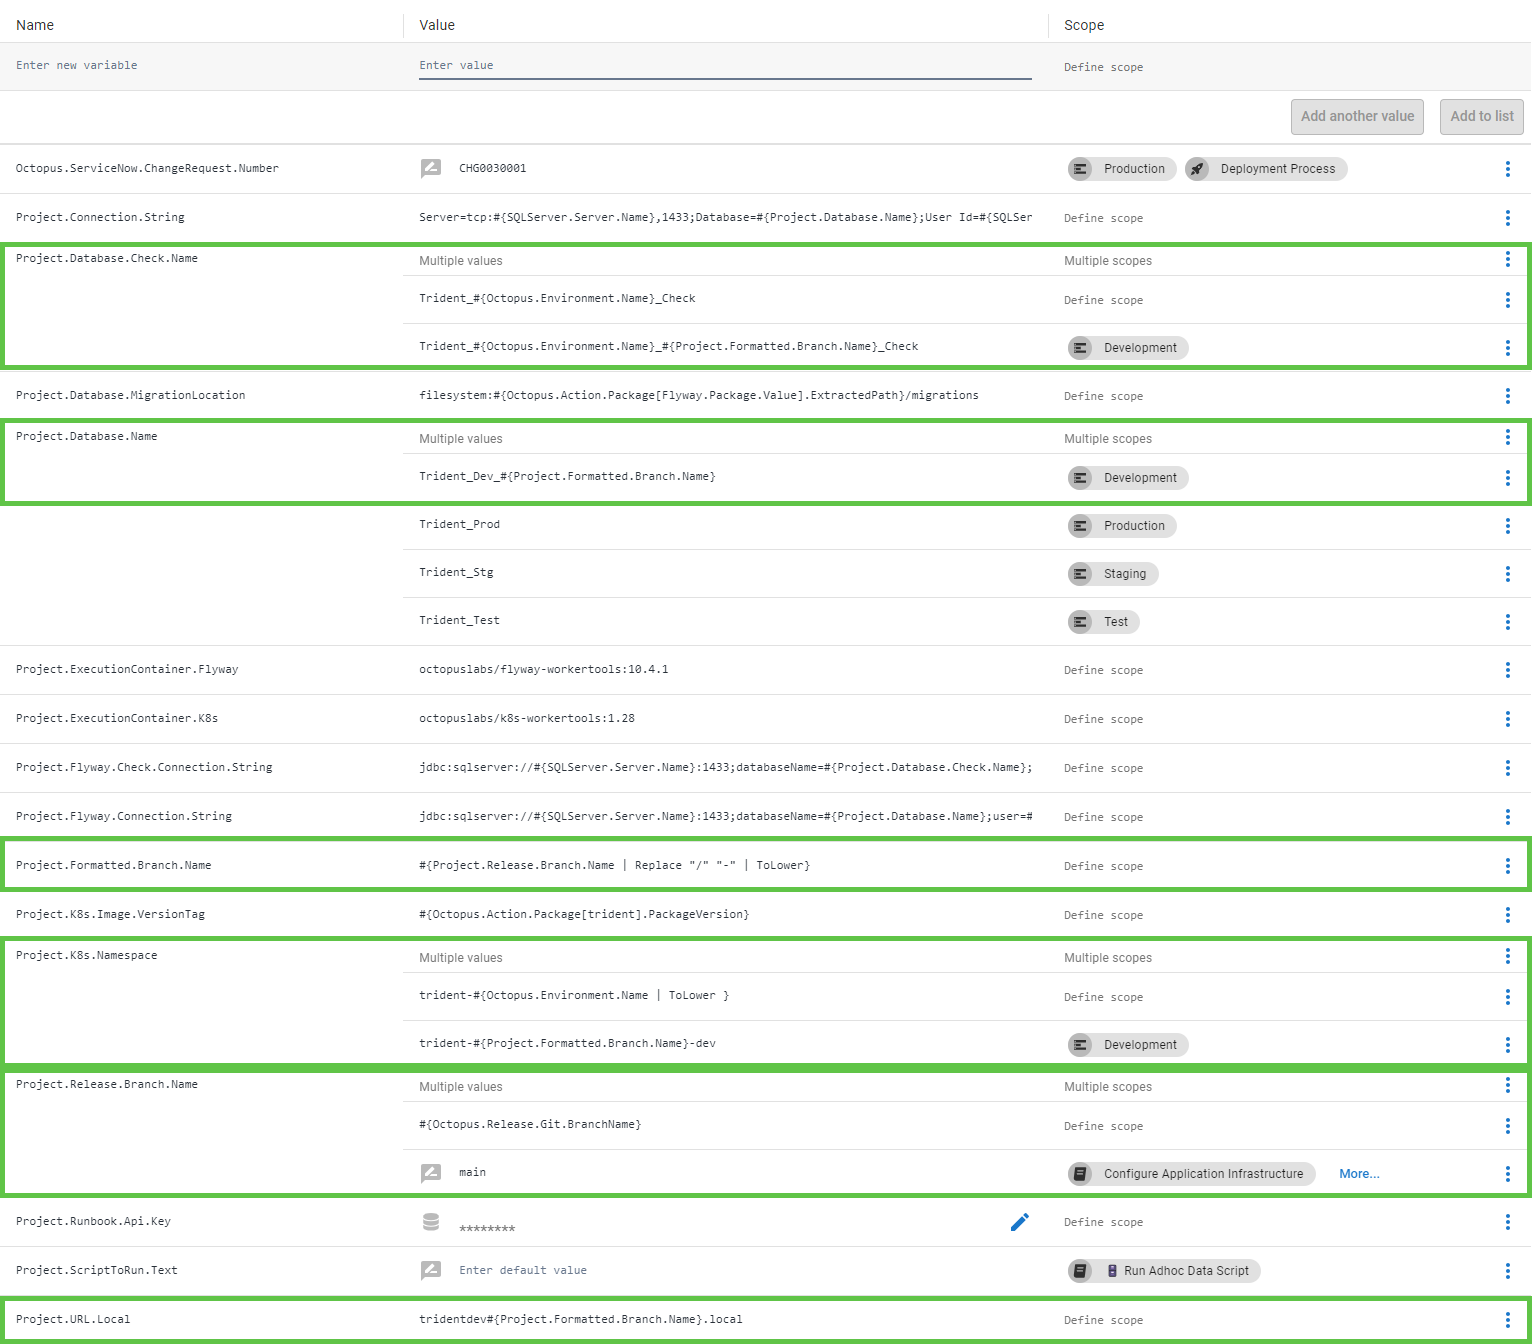Open the overflow menu for Project.K8s.Namespace
The image size is (1532, 1344).
click(1508, 956)
